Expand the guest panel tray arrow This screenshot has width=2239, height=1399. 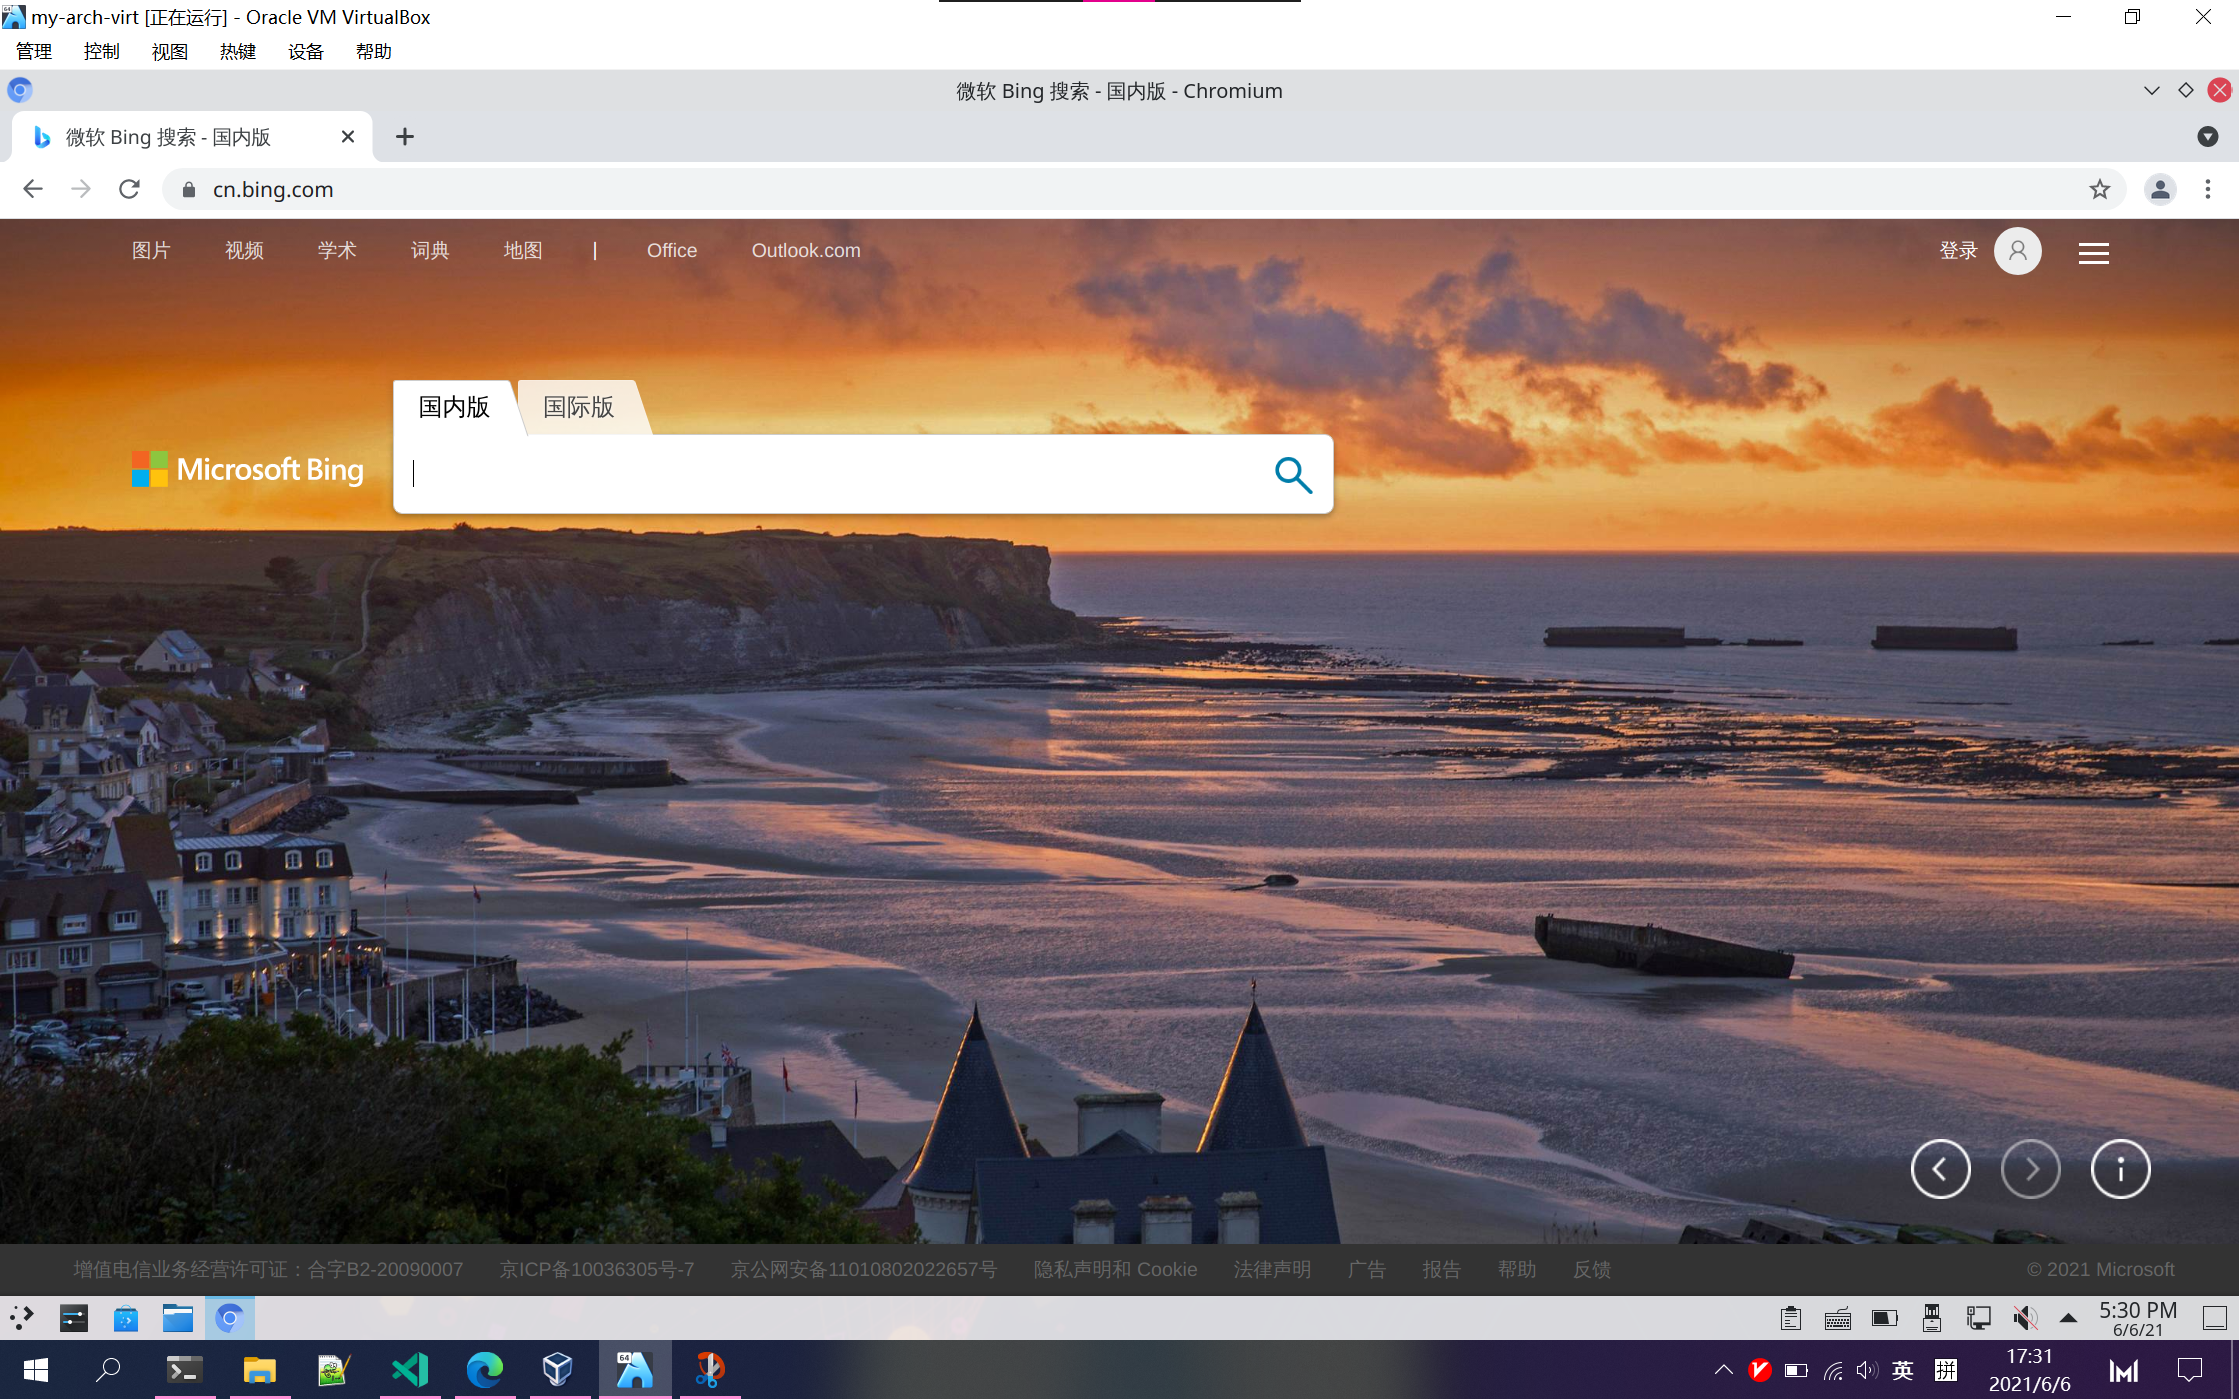click(2069, 1318)
